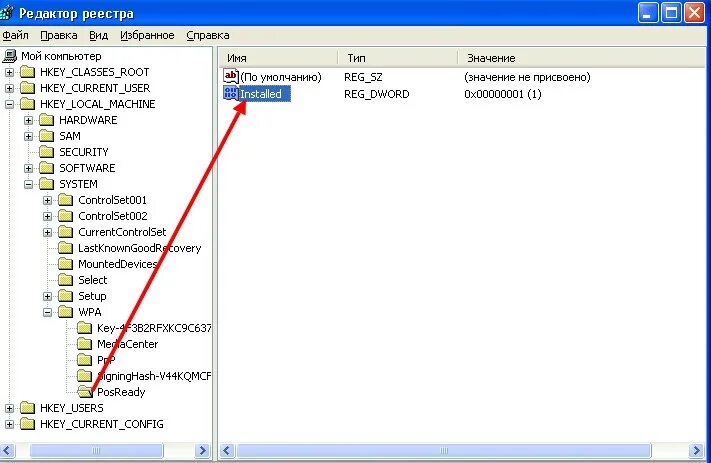Click tree pane scroll-left arrow
The width and height of the screenshot is (711, 463).
(9, 451)
